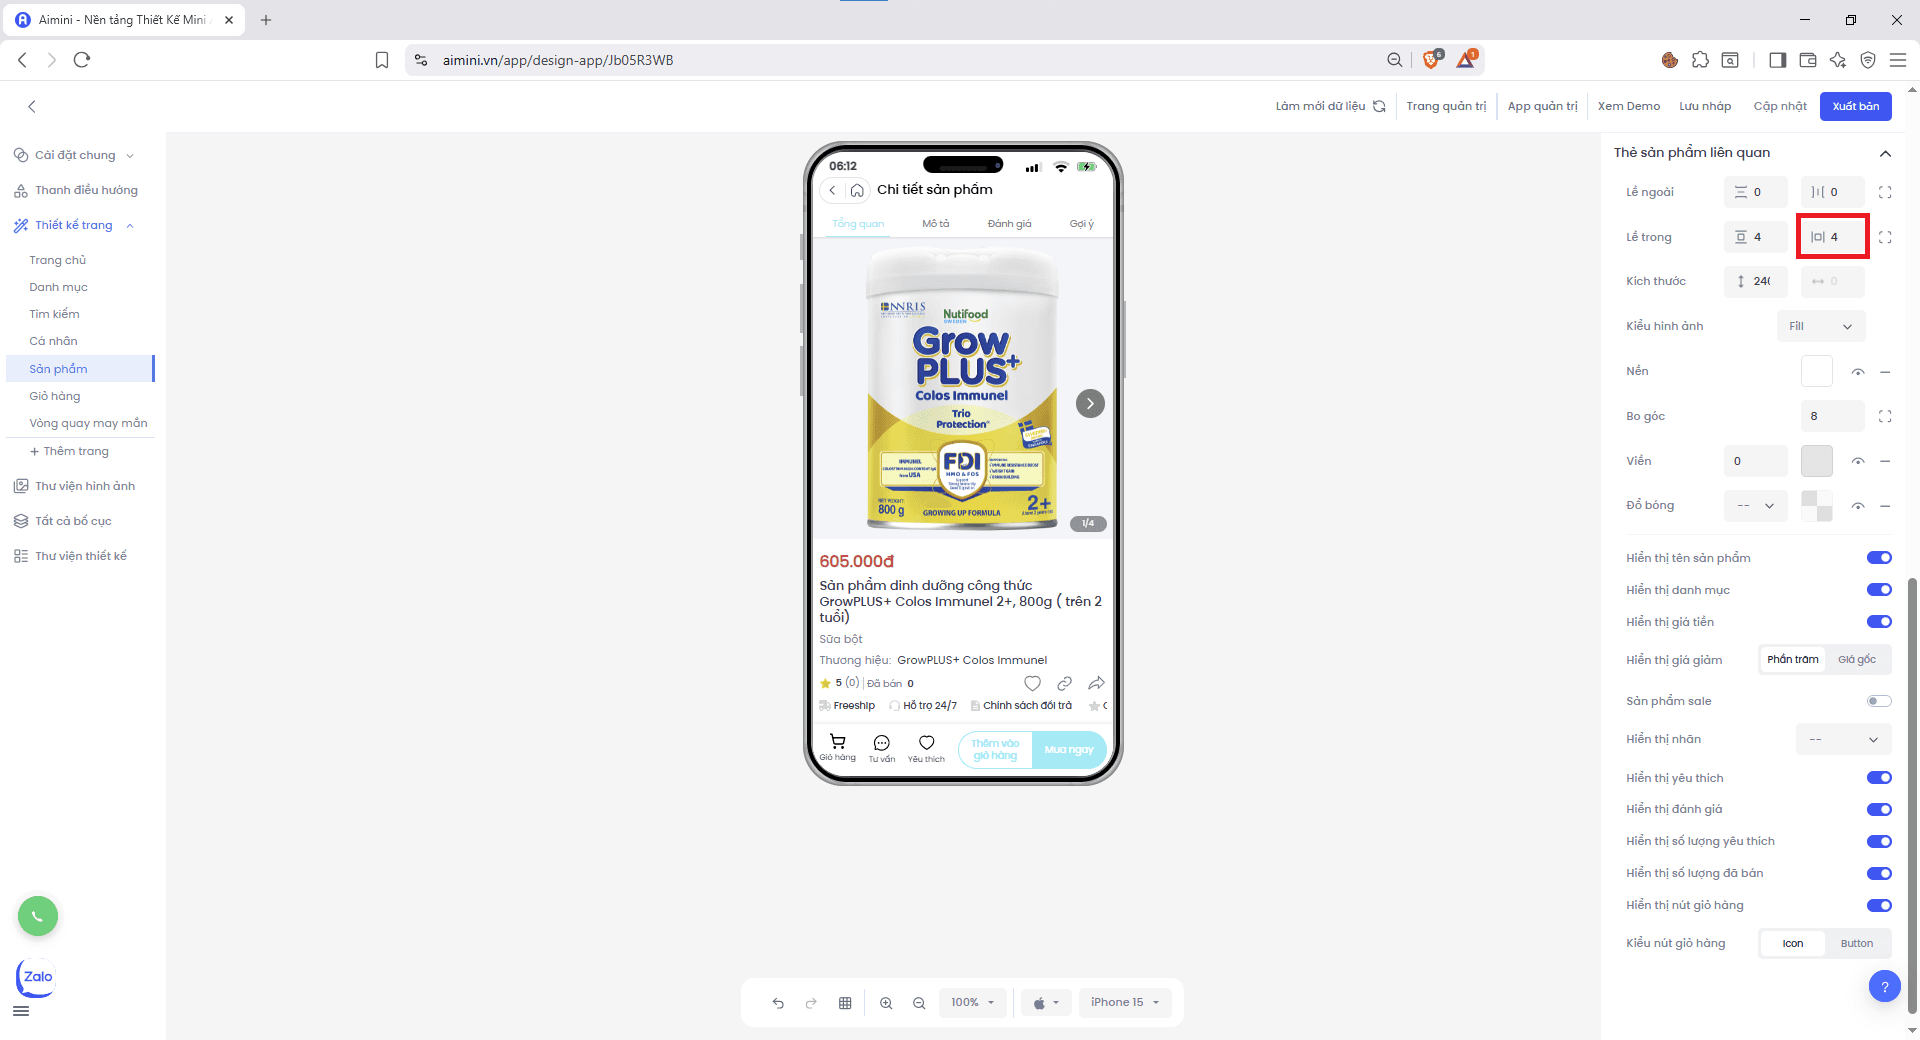The width and height of the screenshot is (1920, 1040).
Task: Toggle Hiển thị tên sản phẩm switch
Action: point(1878,558)
